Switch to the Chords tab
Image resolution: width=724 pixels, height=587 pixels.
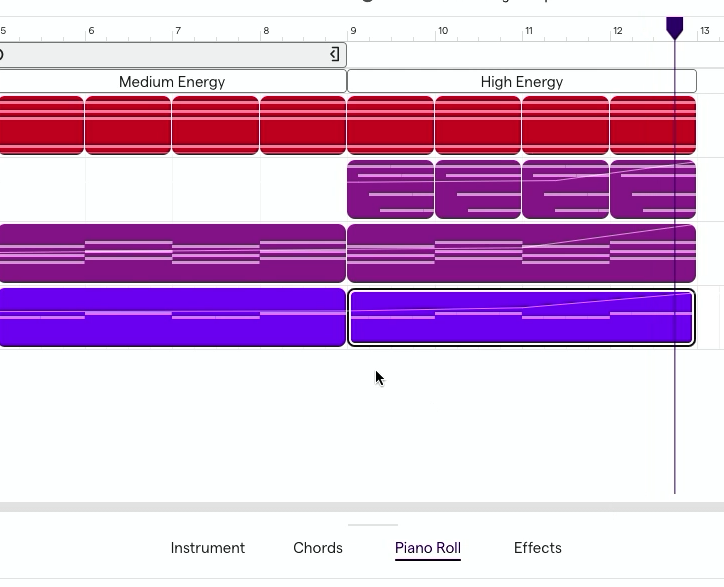click(x=318, y=548)
